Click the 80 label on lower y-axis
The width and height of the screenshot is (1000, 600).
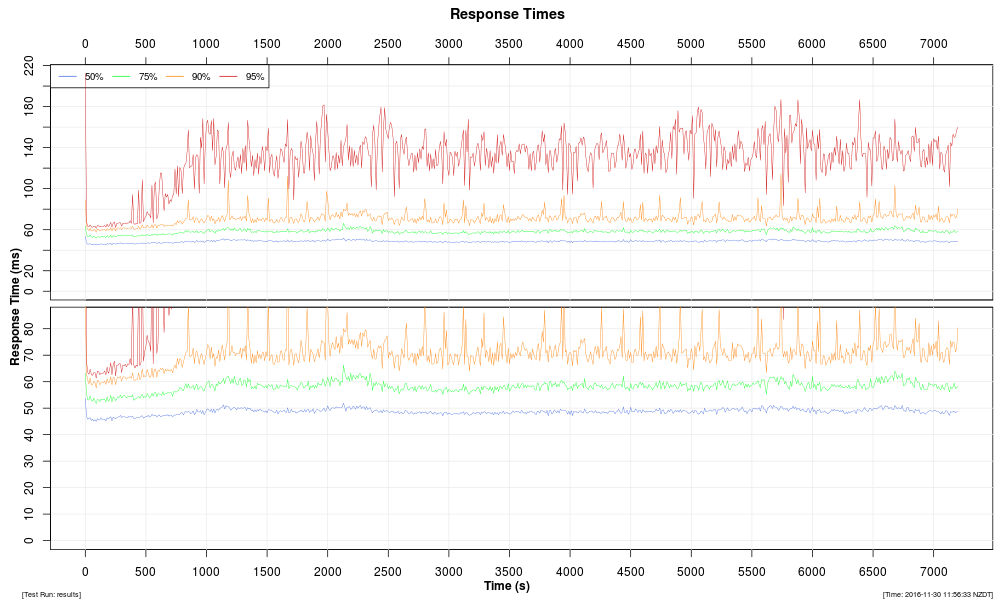tap(29, 328)
